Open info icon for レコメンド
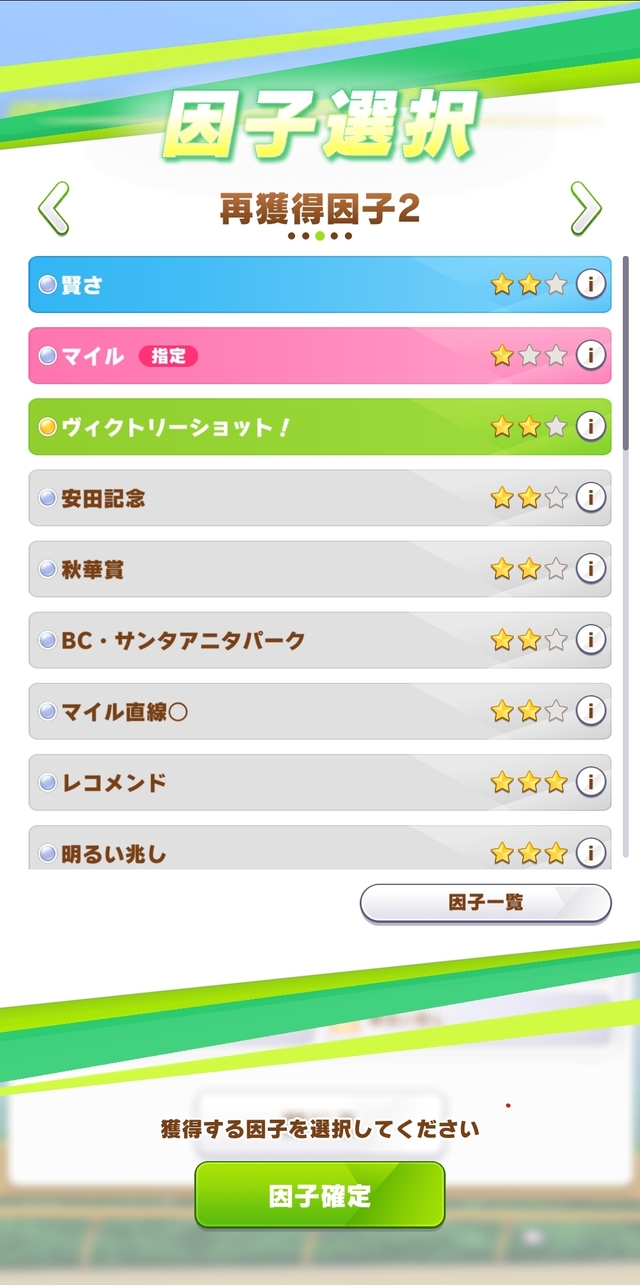The image size is (640, 1285). tap(591, 782)
